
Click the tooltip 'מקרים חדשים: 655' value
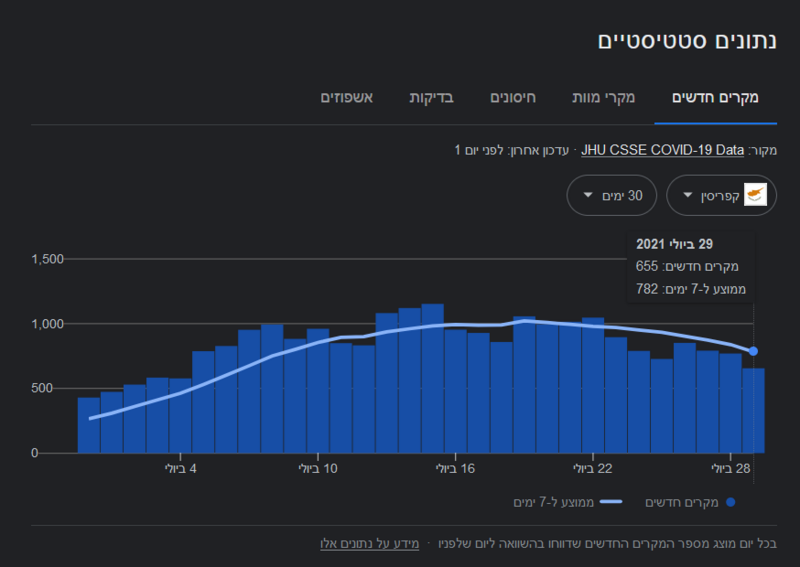tap(687, 266)
